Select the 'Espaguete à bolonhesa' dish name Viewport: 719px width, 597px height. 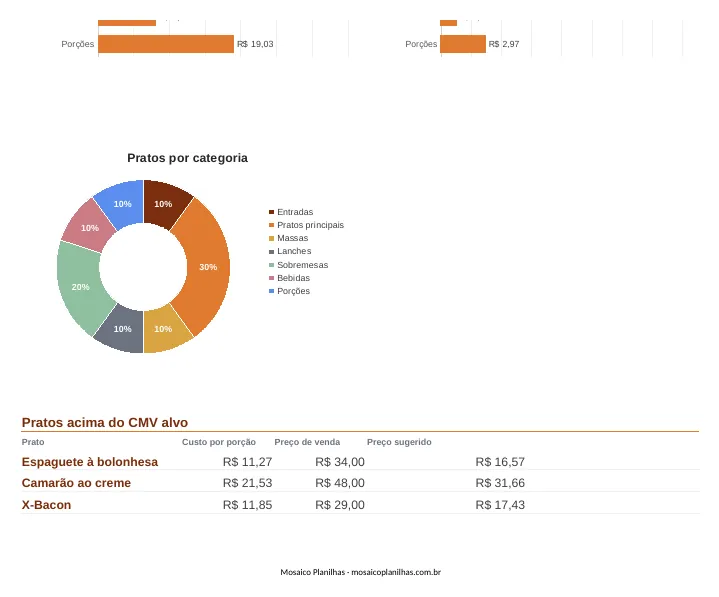tap(90, 462)
